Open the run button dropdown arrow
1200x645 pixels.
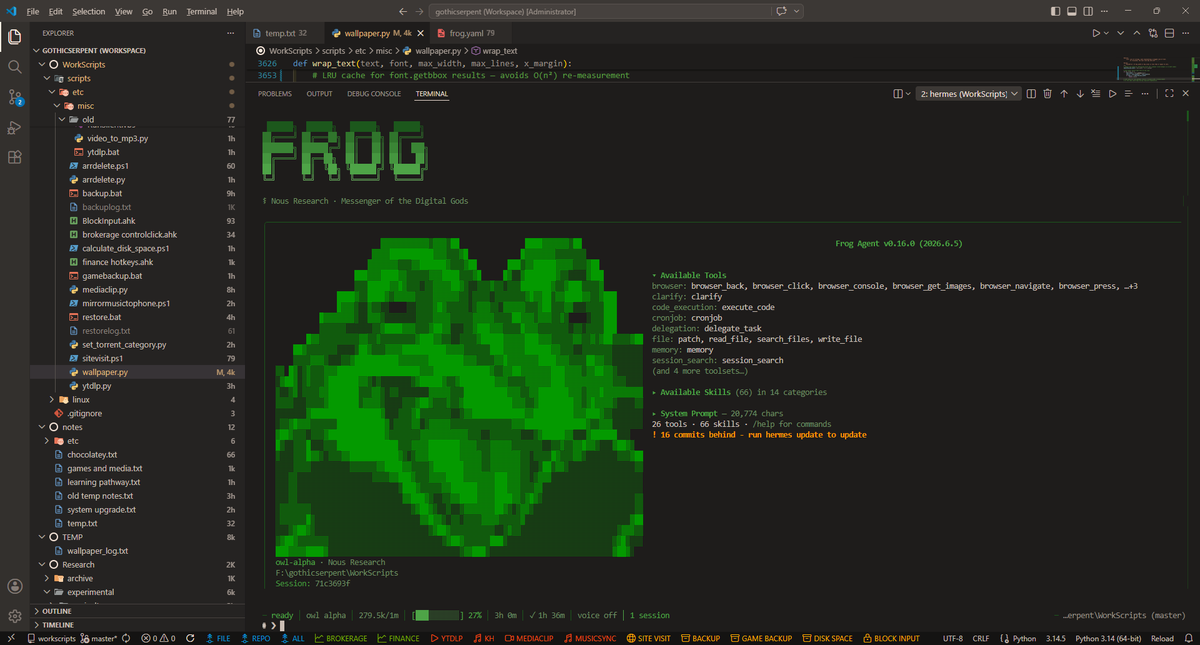tap(1107, 33)
